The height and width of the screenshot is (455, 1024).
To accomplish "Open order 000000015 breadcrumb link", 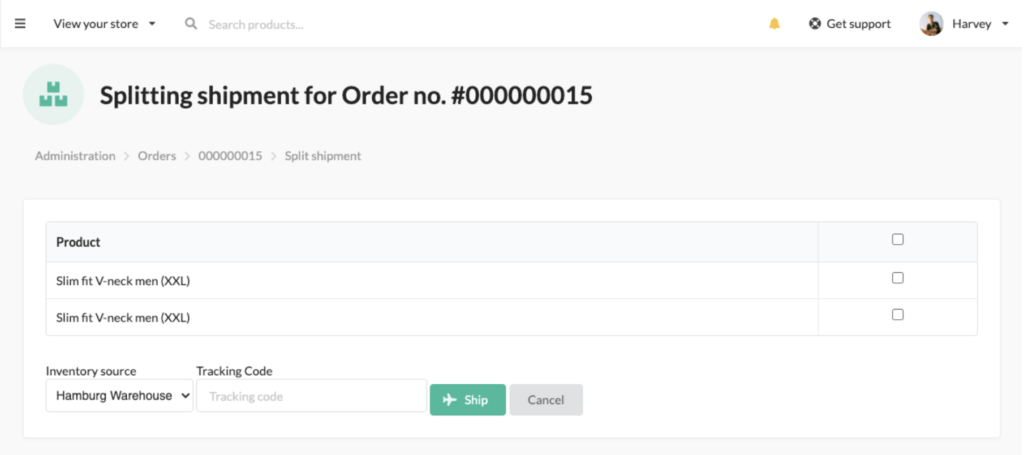I will [231, 156].
